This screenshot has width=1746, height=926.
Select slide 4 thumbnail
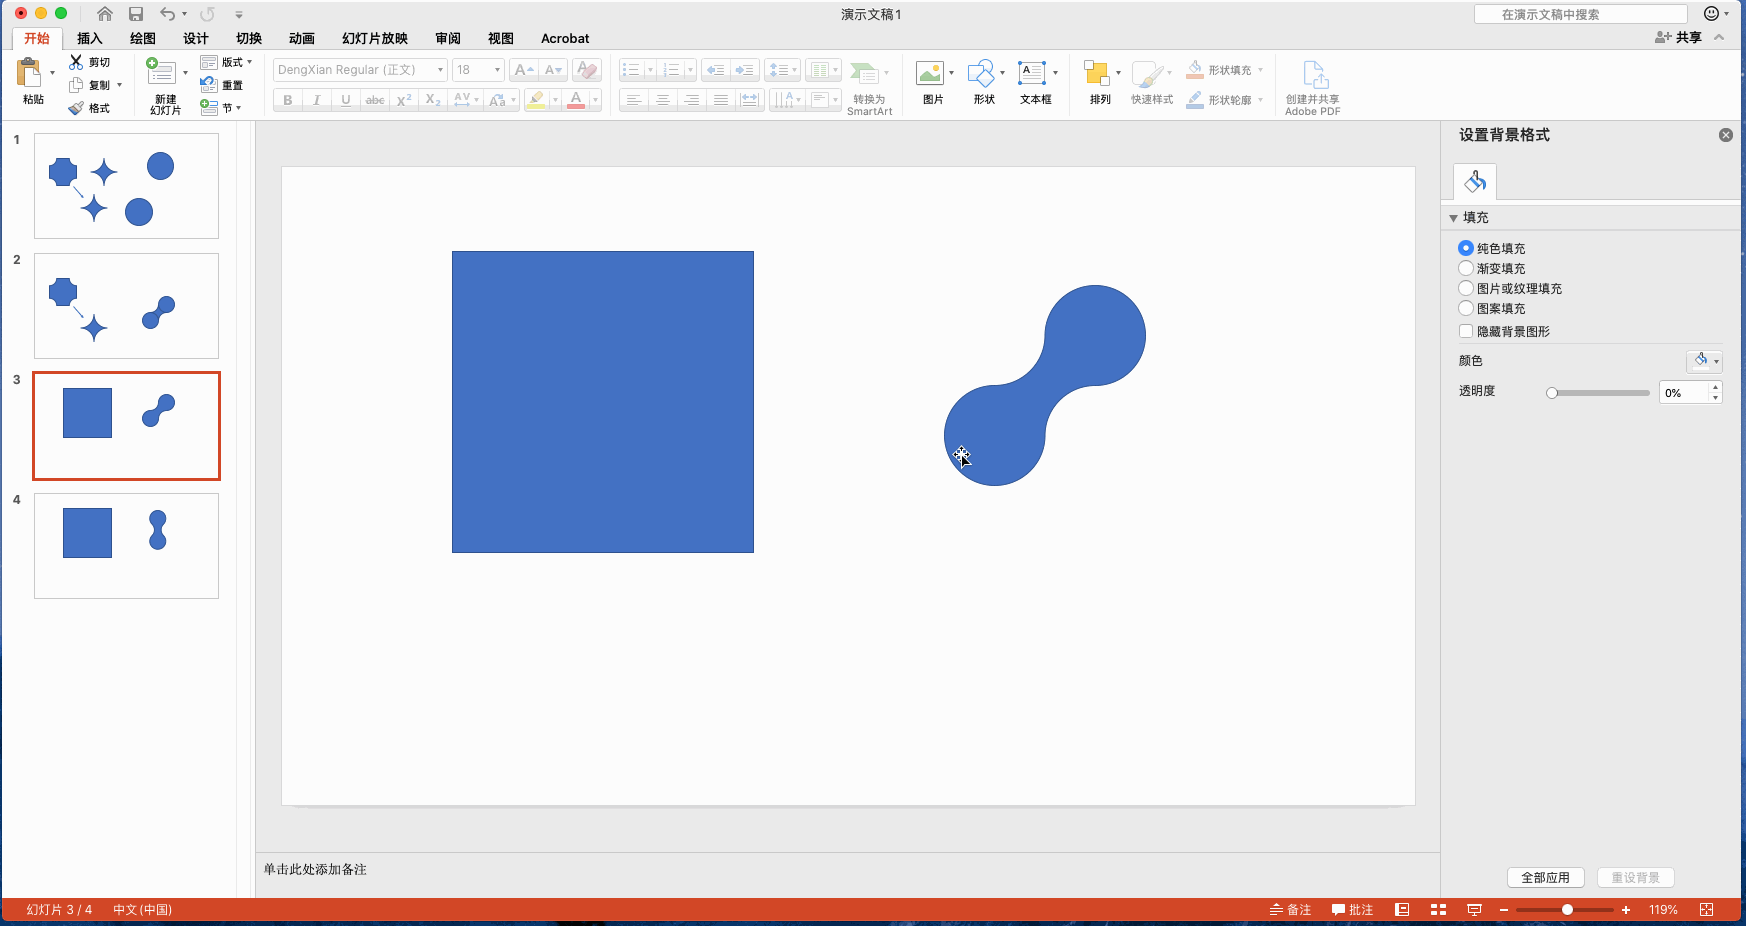(126, 545)
